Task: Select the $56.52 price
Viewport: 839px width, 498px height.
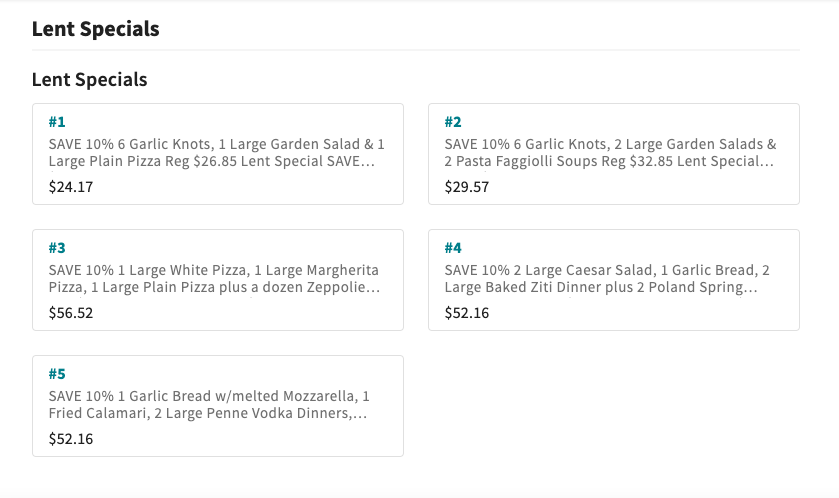Action: click(70, 312)
